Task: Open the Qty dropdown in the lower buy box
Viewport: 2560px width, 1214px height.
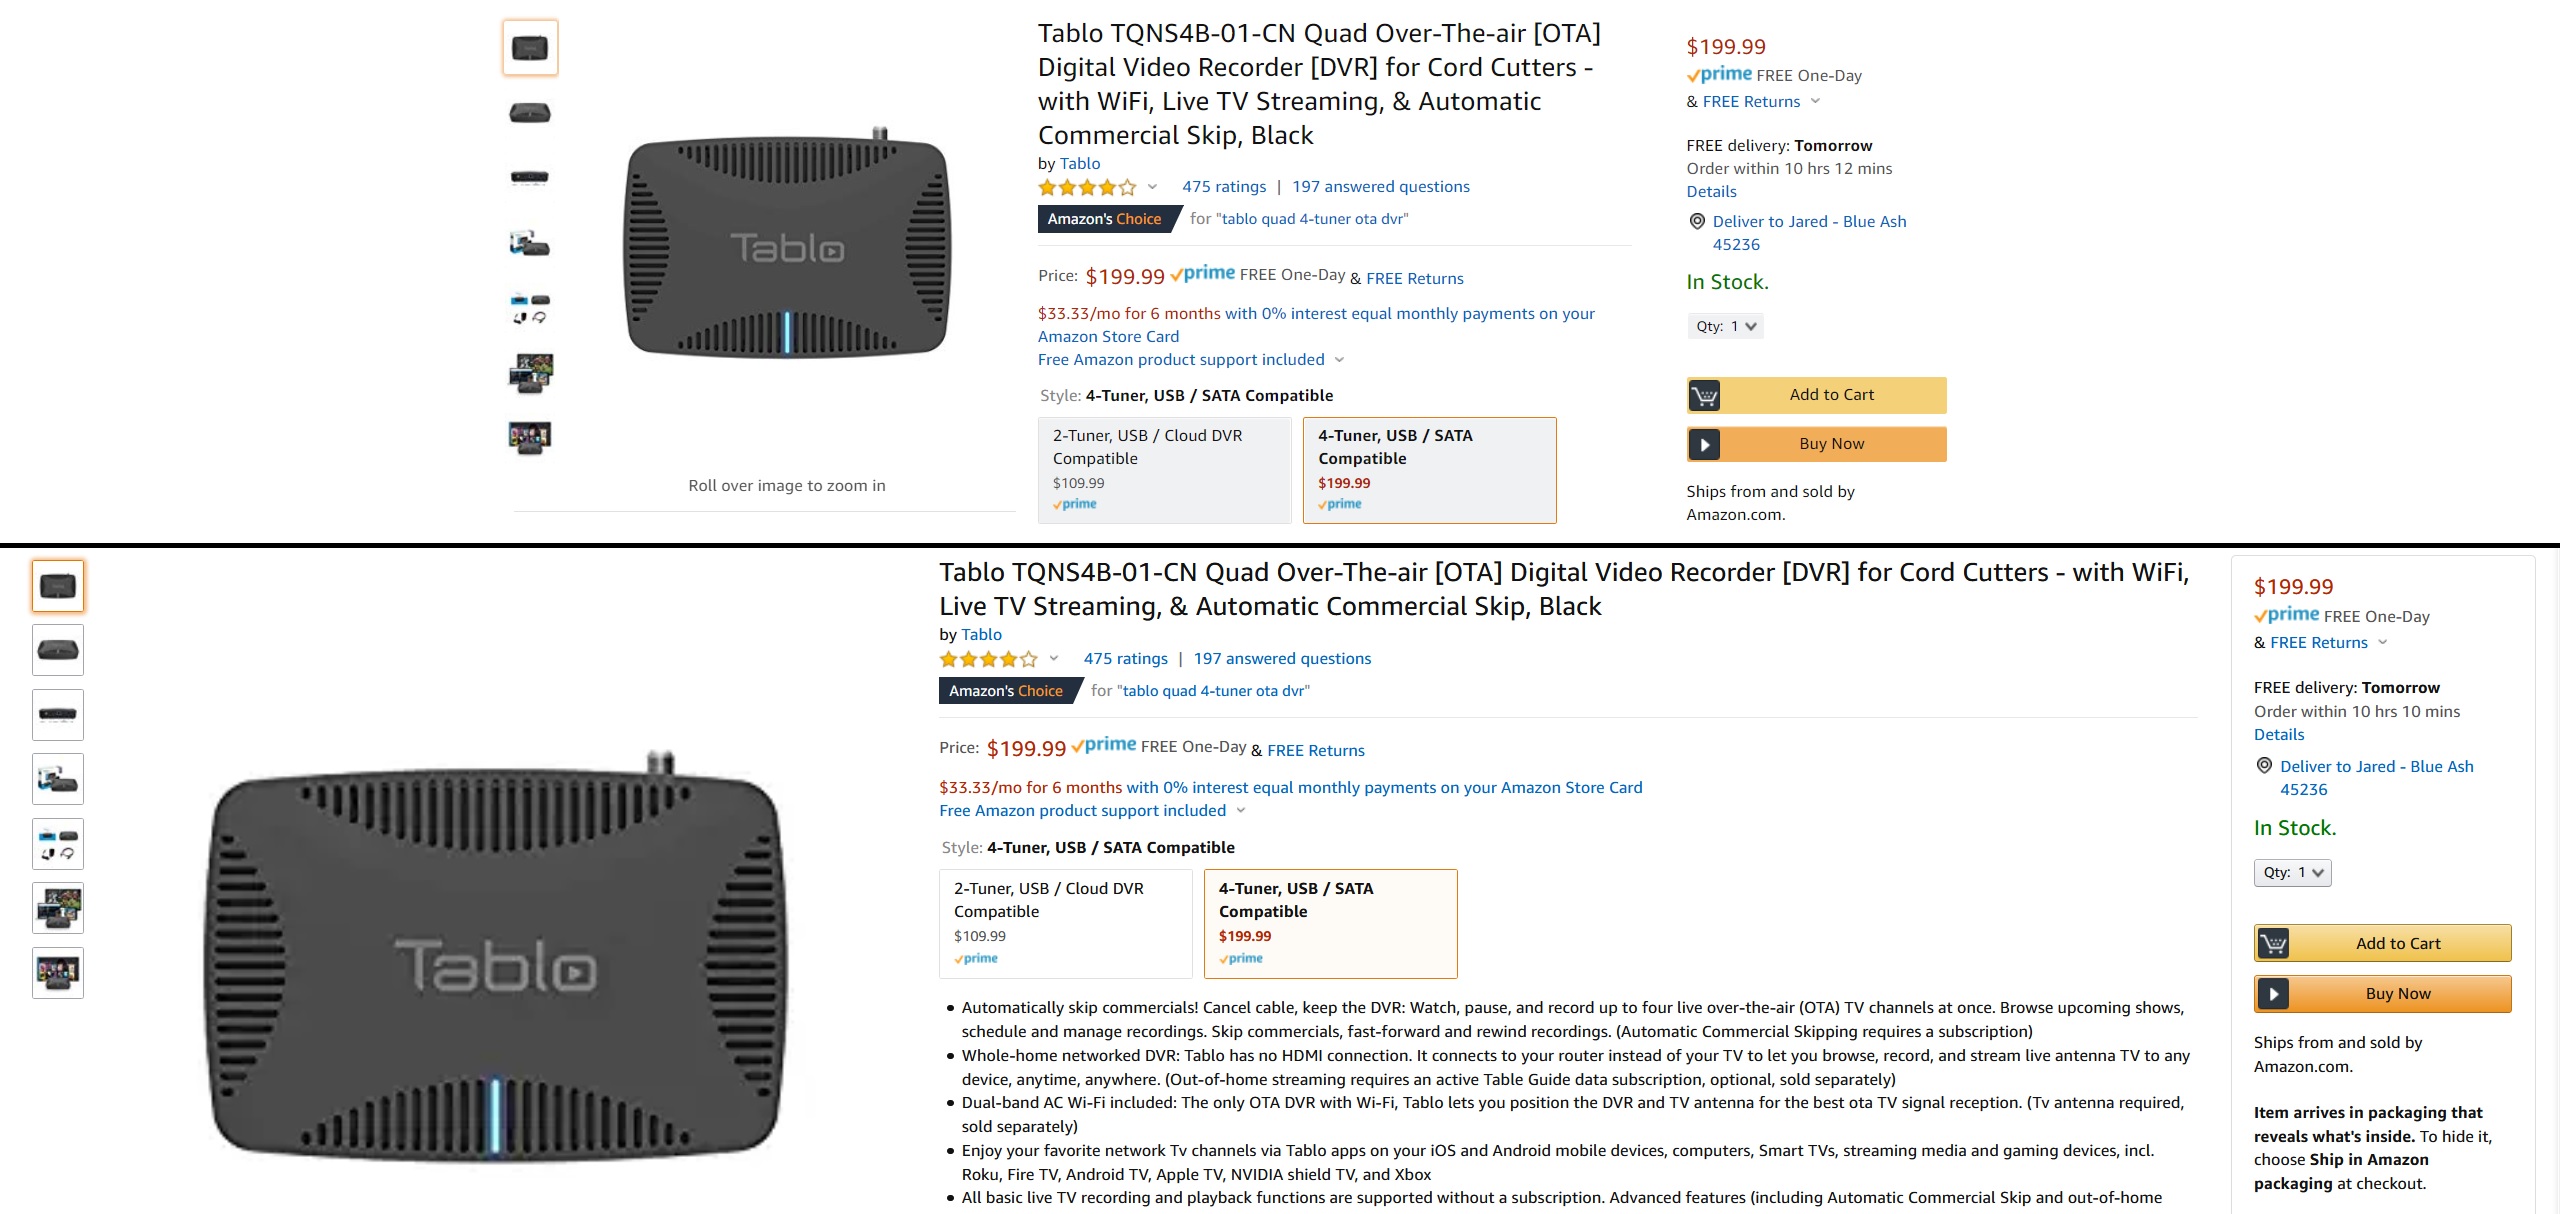Action: click(x=2292, y=872)
